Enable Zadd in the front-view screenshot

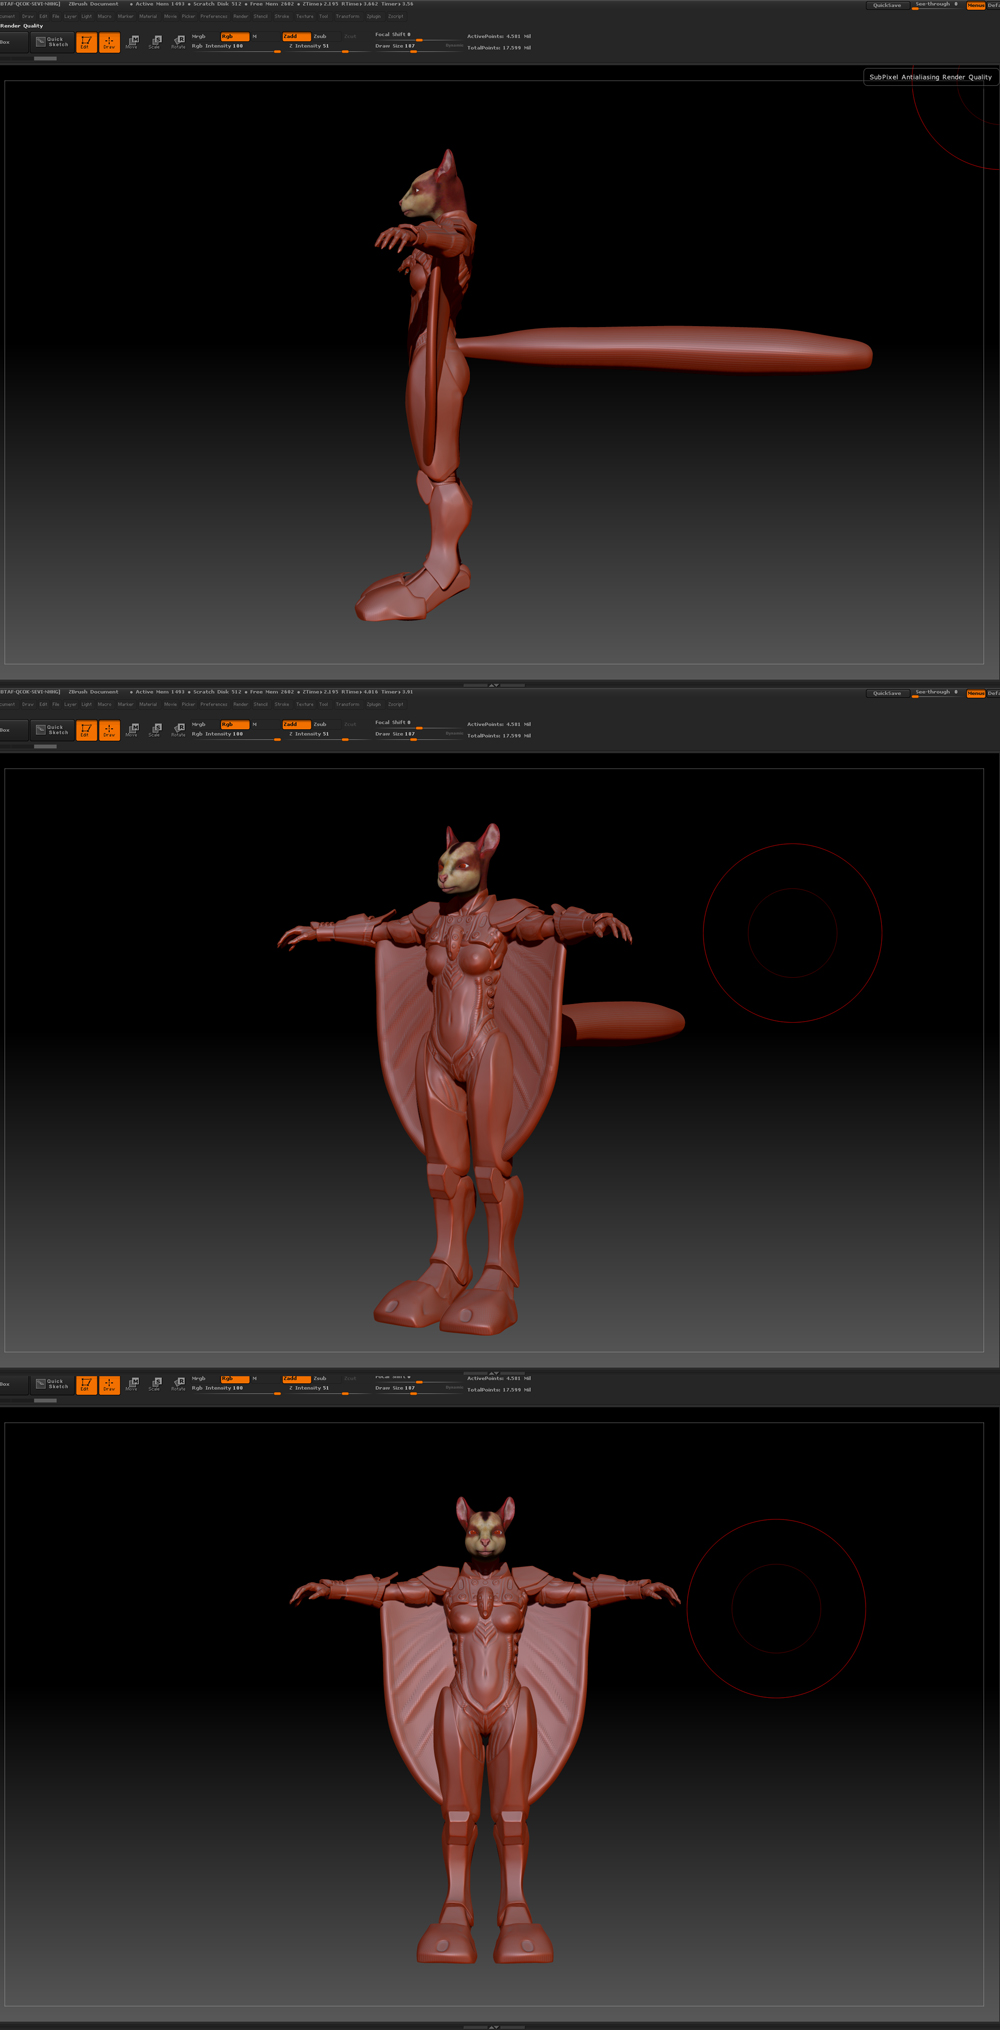point(296,1378)
